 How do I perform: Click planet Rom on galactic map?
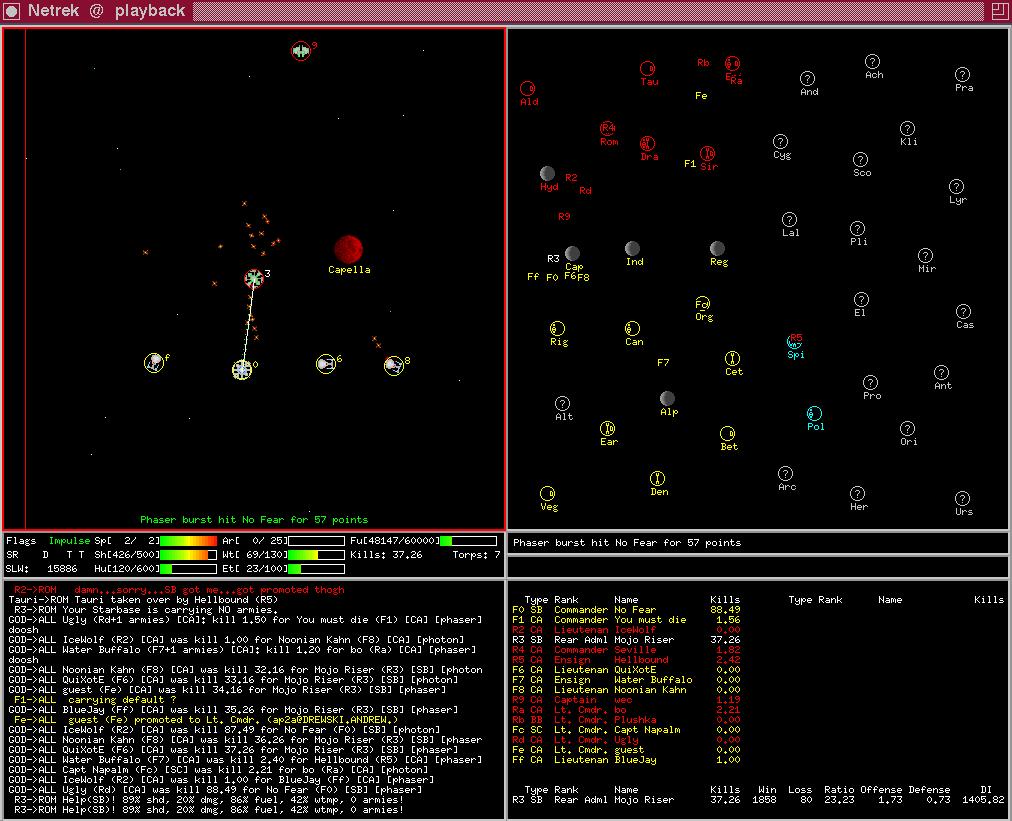[x=607, y=128]
